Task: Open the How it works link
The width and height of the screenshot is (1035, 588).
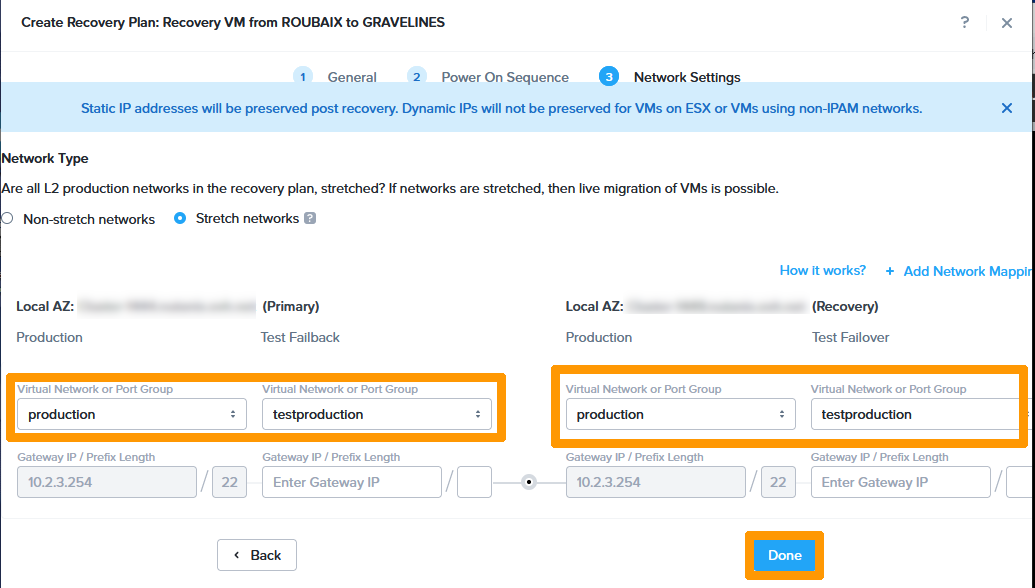Action: [x=822, y=271]
